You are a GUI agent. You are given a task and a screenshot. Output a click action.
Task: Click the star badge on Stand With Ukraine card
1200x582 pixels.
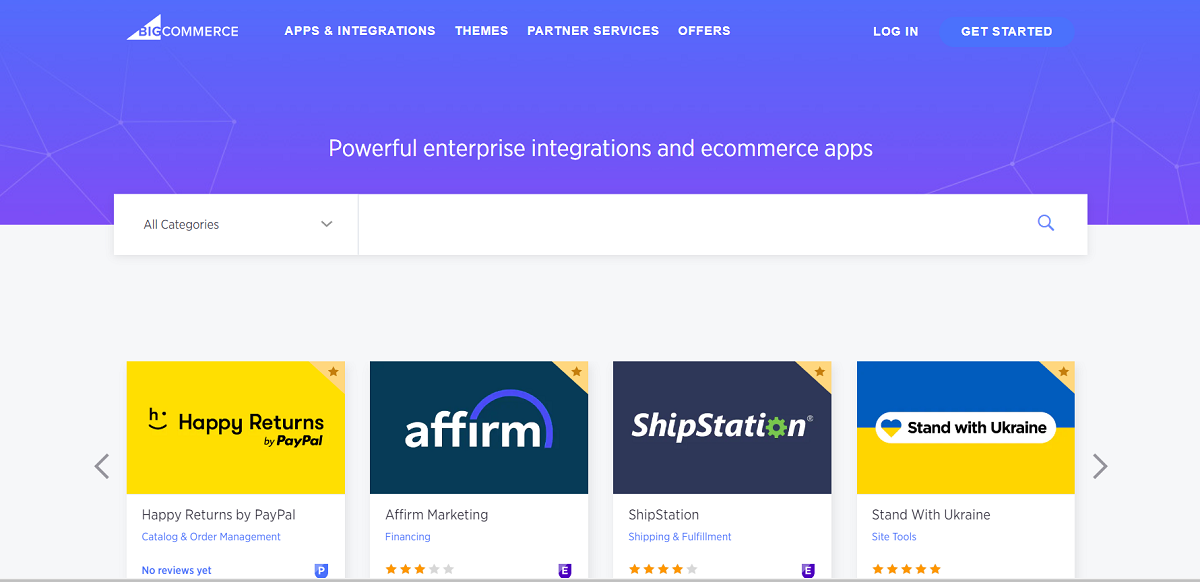coord(1064,374)
